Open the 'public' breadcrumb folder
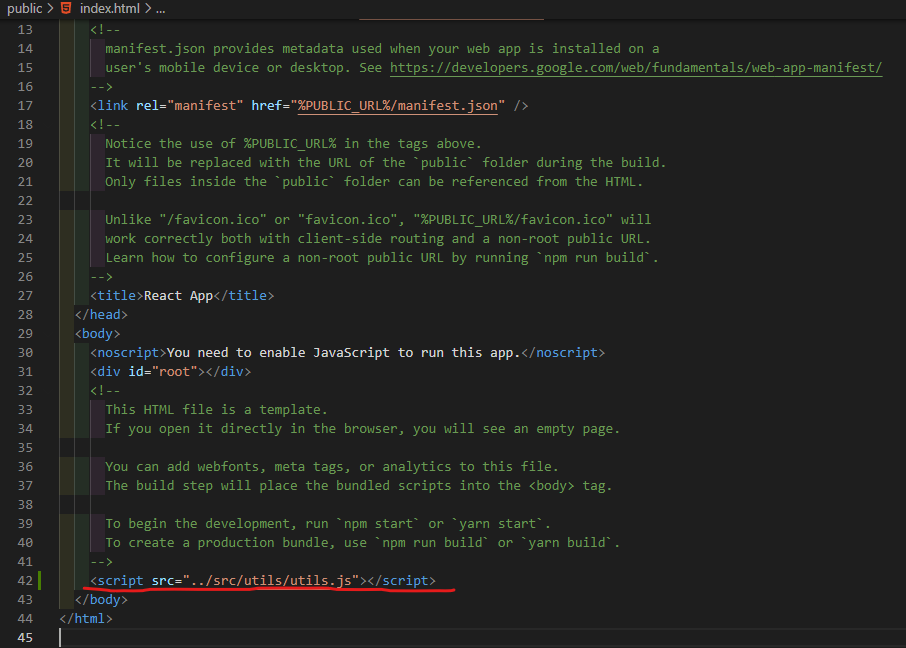Image resolution: width=906 pixels, height=648 pixels. pyautogui.click(x=24, y=9)
